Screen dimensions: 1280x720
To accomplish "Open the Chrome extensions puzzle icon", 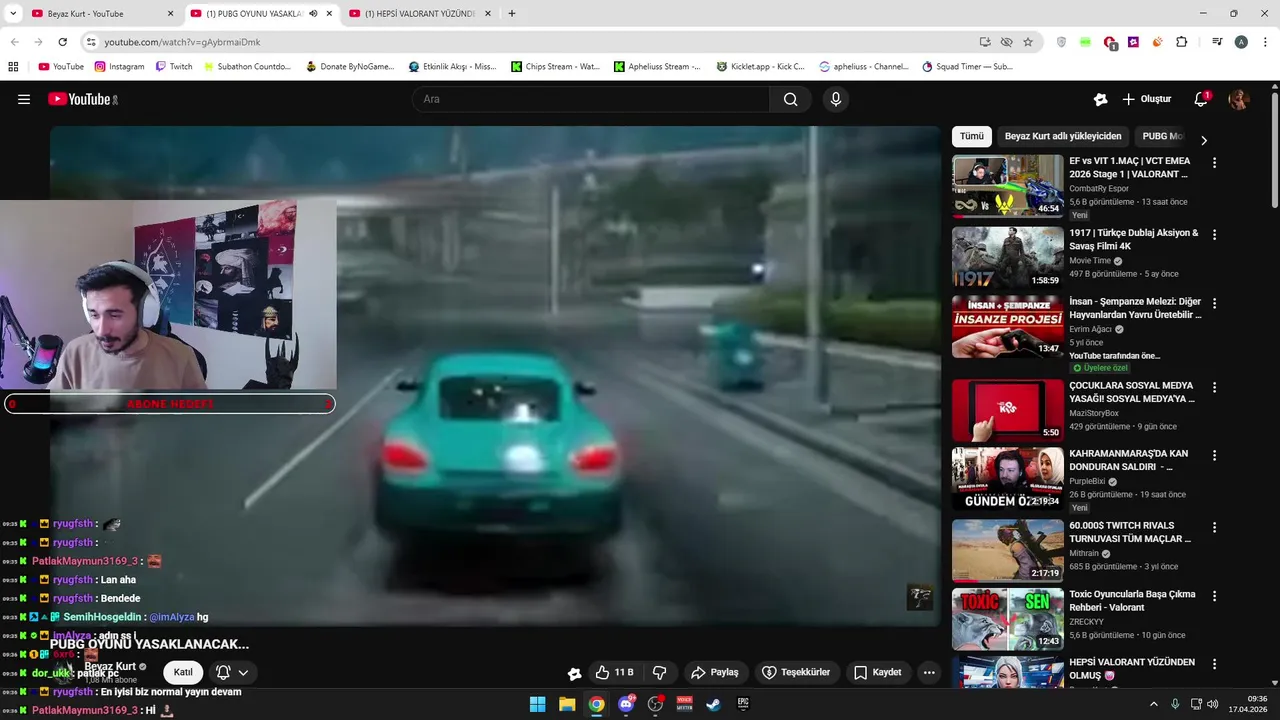I will [x=1181, y=42].
